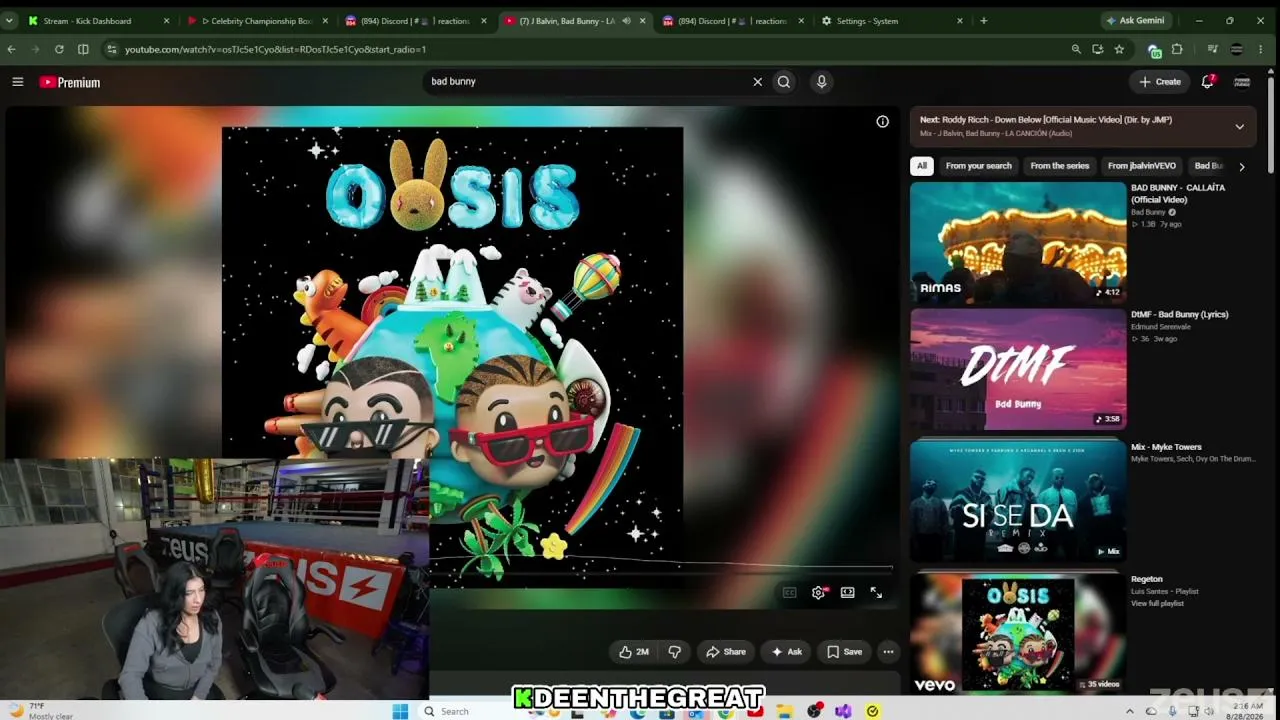This screenshot has width=1280, height=720.
Task: Open the 'SI SE DA Remix' thumbnail
Action: point(1018,501)
